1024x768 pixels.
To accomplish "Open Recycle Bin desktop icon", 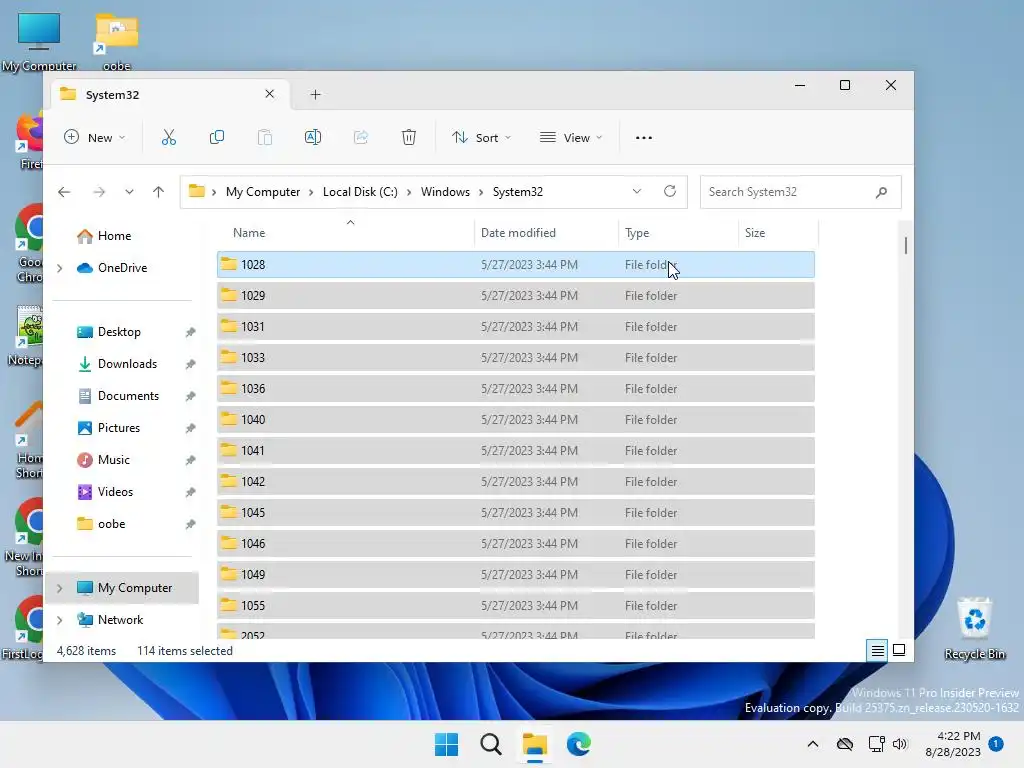I will click(x=975, y=627).
